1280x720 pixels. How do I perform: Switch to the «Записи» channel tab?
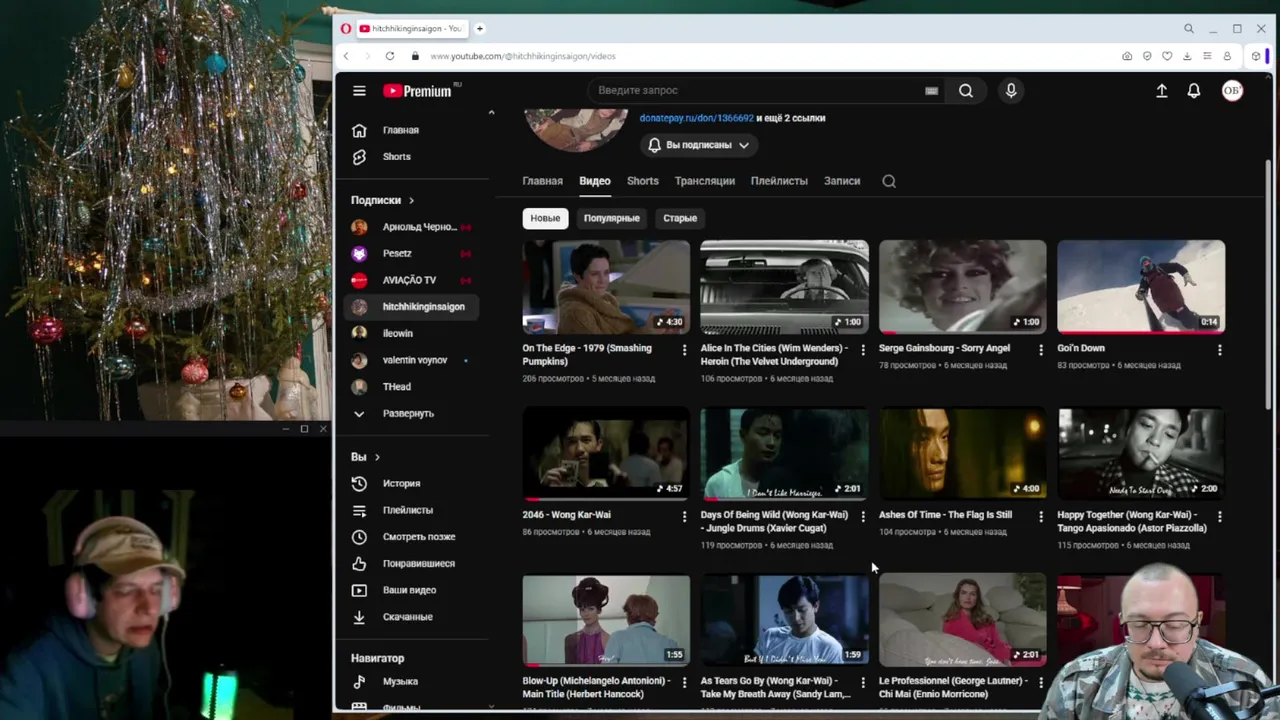click(842, 181)
